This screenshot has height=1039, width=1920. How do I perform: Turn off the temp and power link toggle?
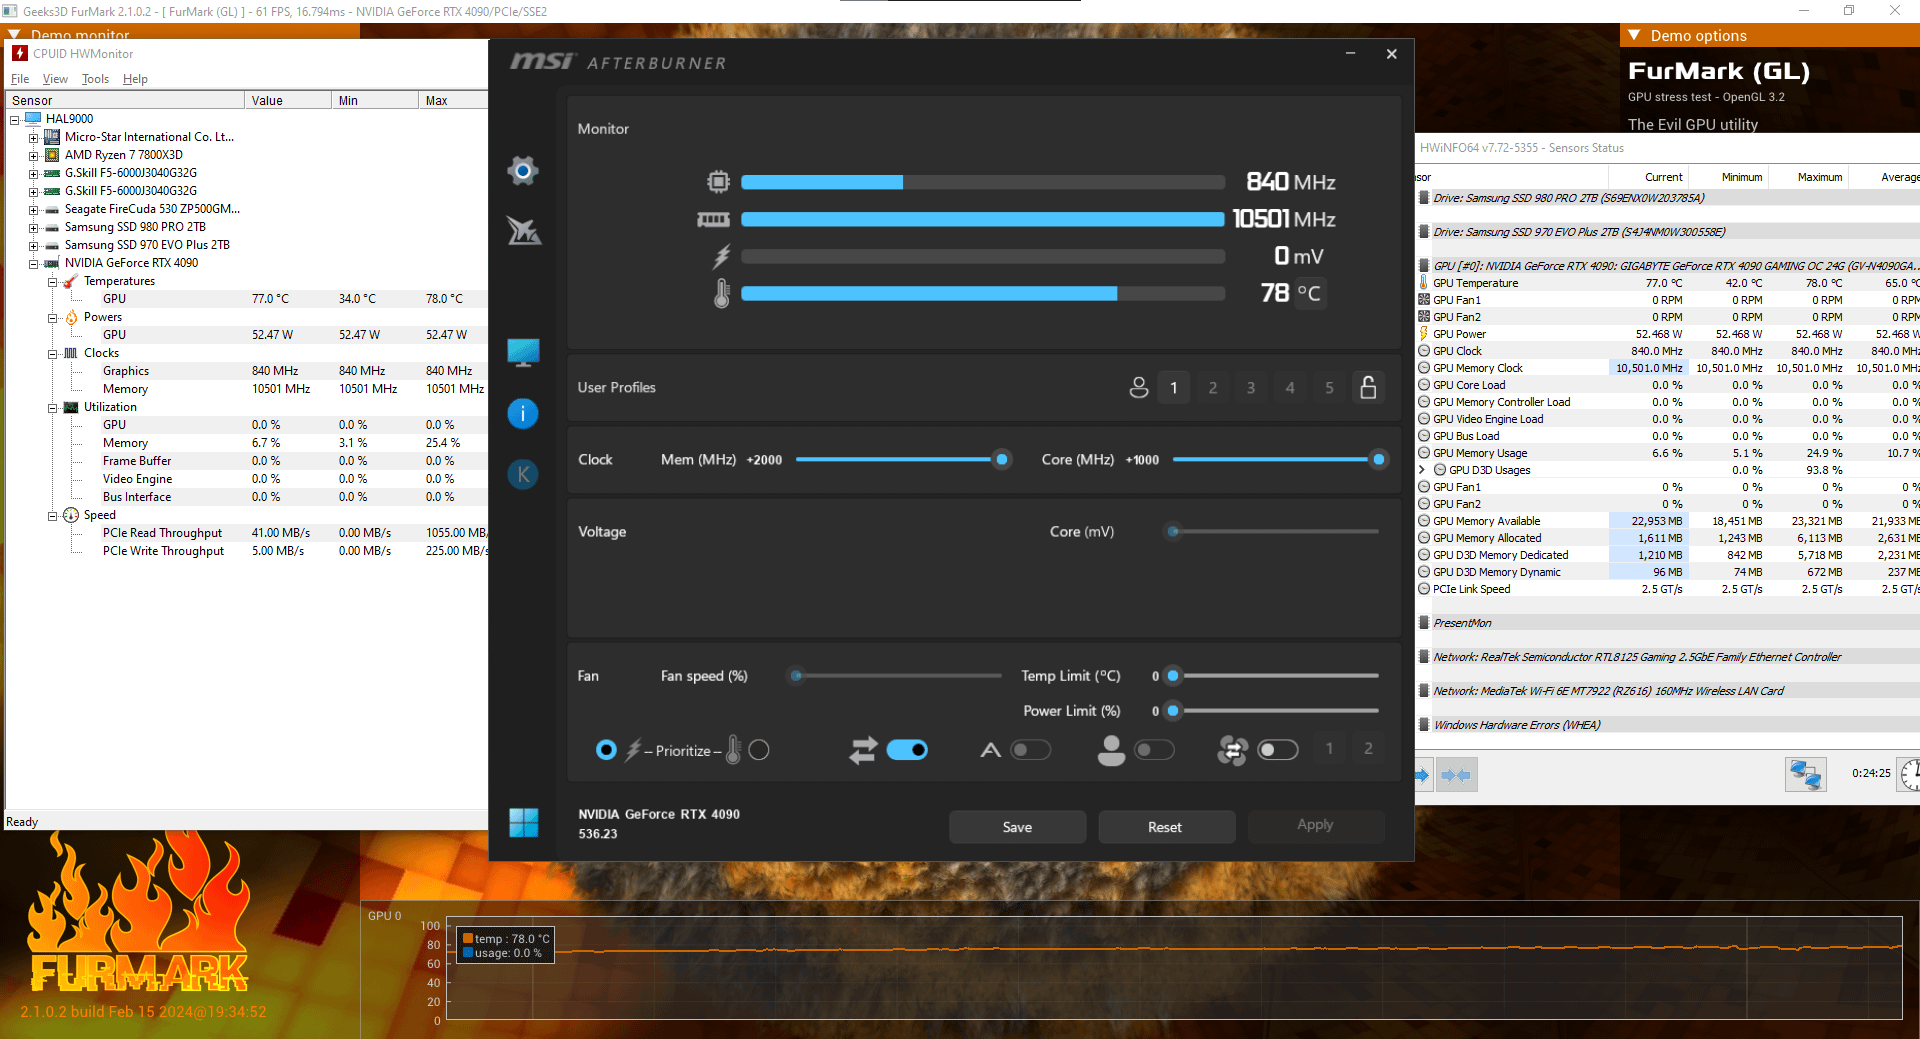pos(907,750)
